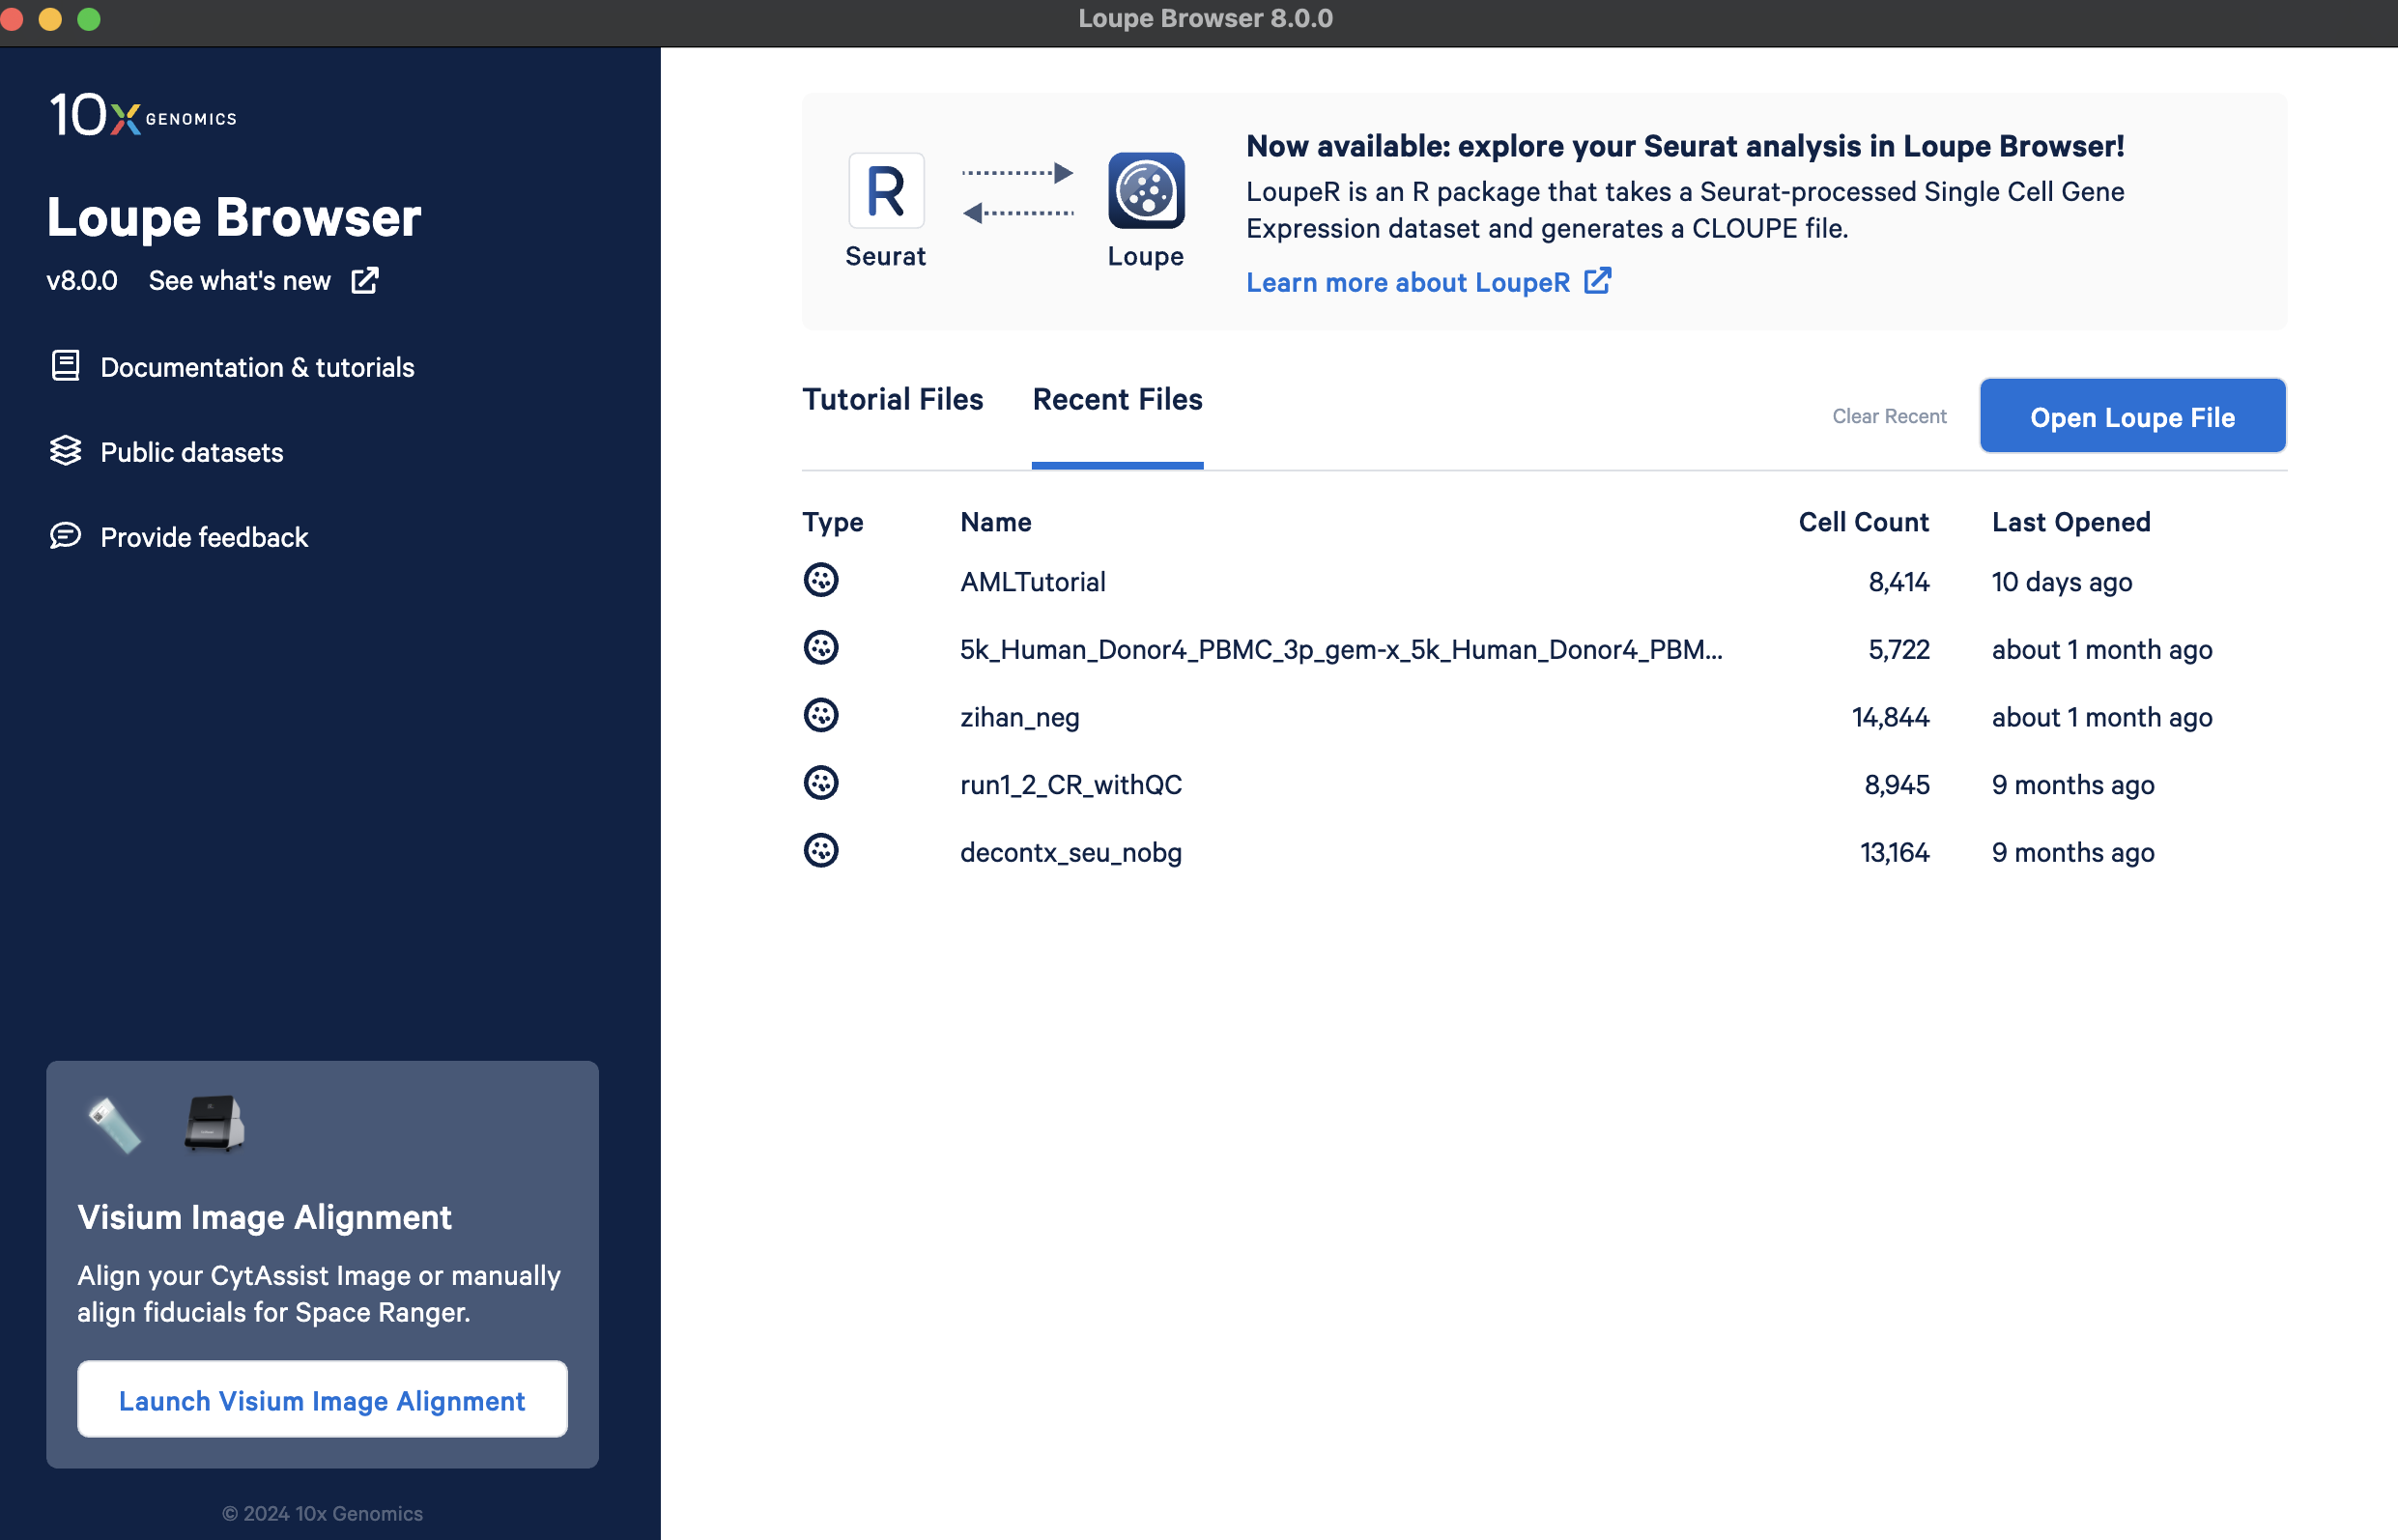Click the Loupe app icon in banner

tap(1146, 191)
